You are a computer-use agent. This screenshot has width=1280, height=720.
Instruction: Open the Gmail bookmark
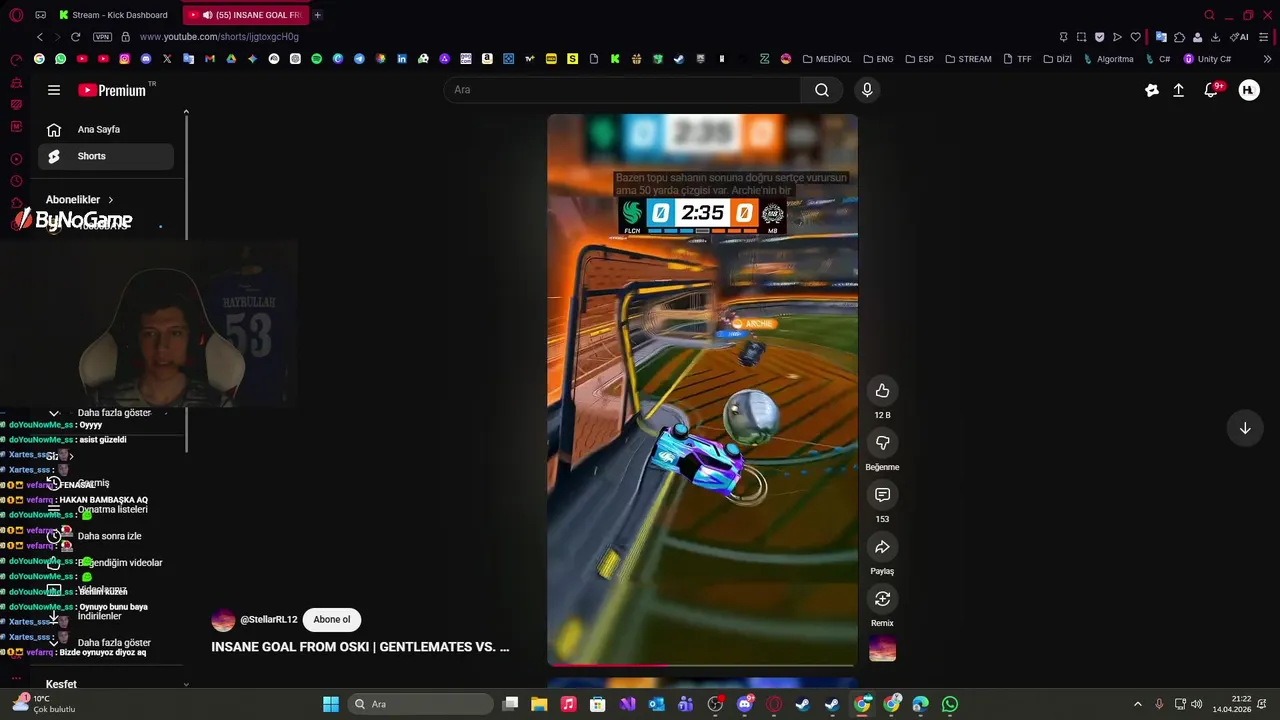(210, 59)
